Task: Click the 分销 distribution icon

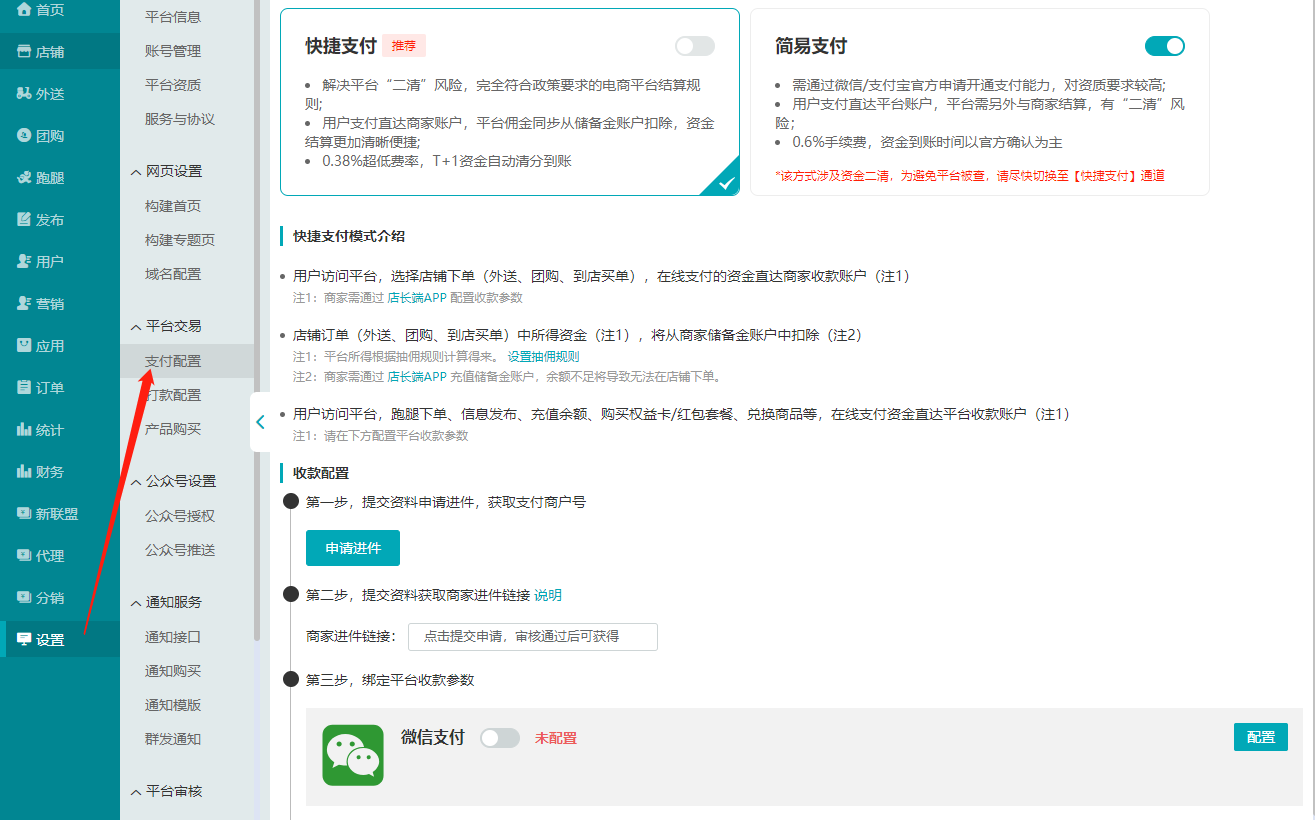Action: click(x=24, y=597)
